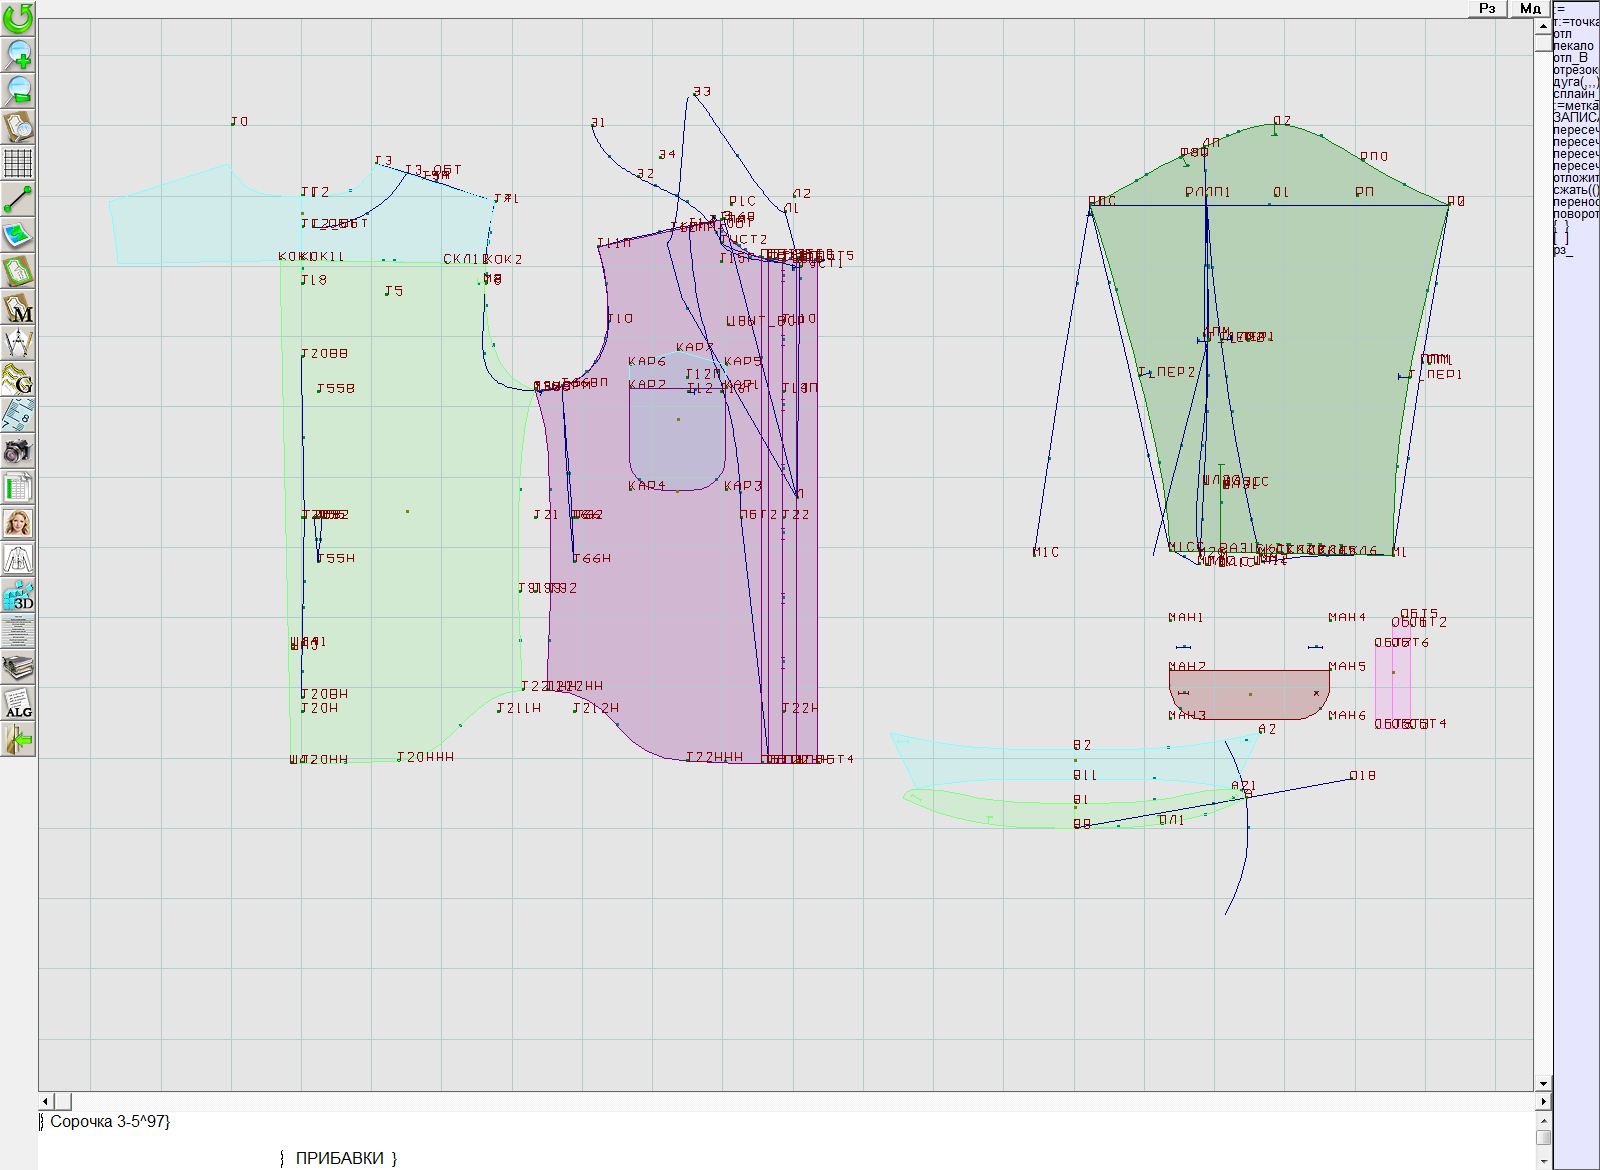Open the green spreadsheet table icon
This screenshot has width=1600, height=1170.
(18, 487)
